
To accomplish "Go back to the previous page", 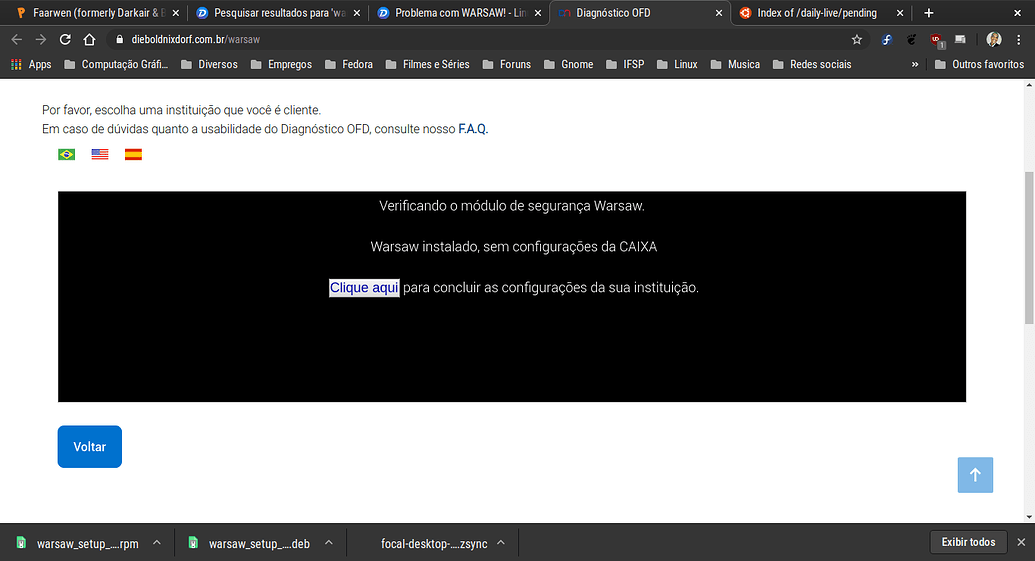I will (17, 40).
